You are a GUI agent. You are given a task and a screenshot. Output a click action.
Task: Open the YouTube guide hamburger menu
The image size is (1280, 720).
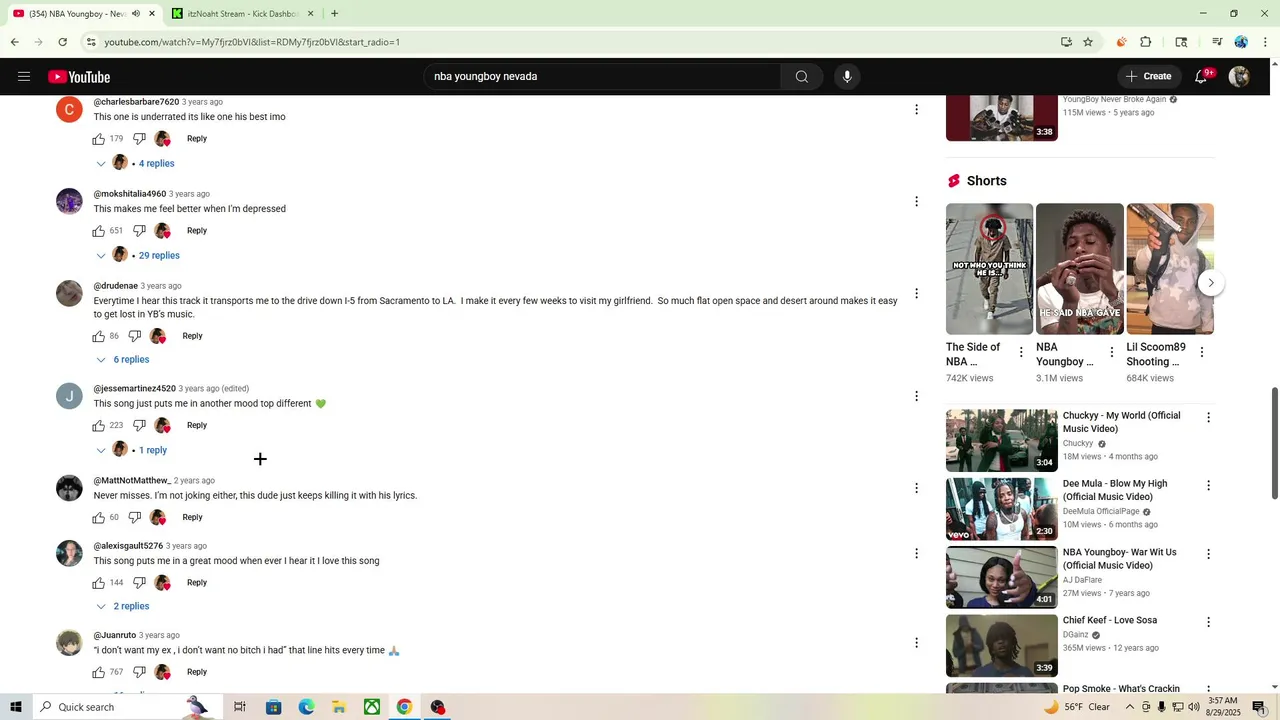point(24,77)
